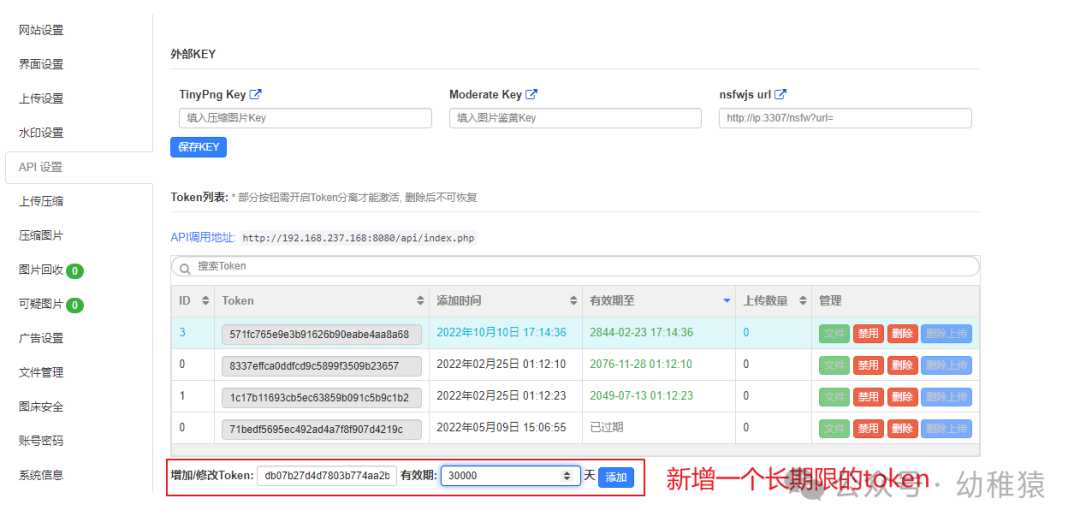The width and height of the screenshot is (1080, 528).
Task: Sort table by 添加时间 column arrows
Action: pyautogui.click(x=573, y=301)
